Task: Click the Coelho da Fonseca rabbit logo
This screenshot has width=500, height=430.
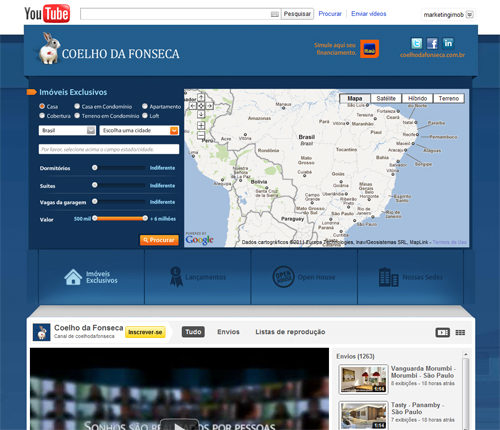Action: tap(49, 48)
